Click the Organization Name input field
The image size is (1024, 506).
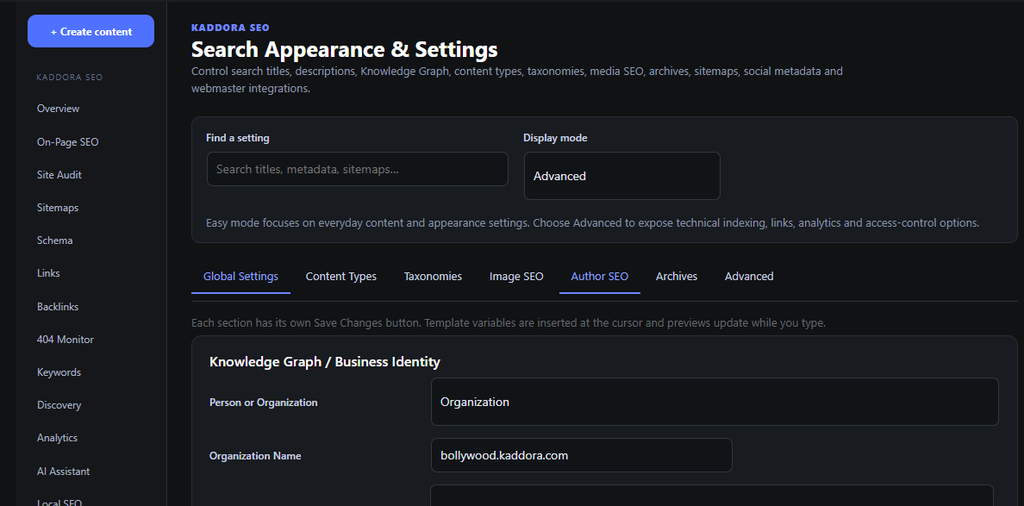pyautogui.click(x=581, y=455)
